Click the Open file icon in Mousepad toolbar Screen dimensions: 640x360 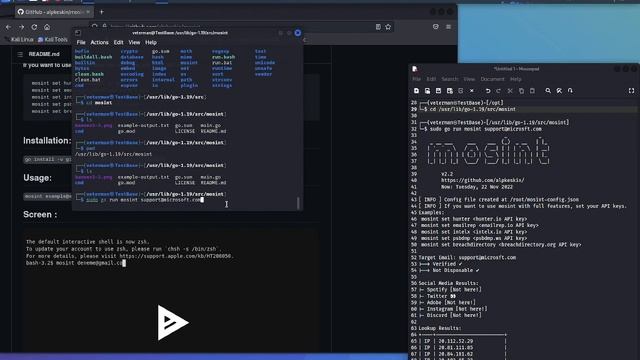pos(427,91)
